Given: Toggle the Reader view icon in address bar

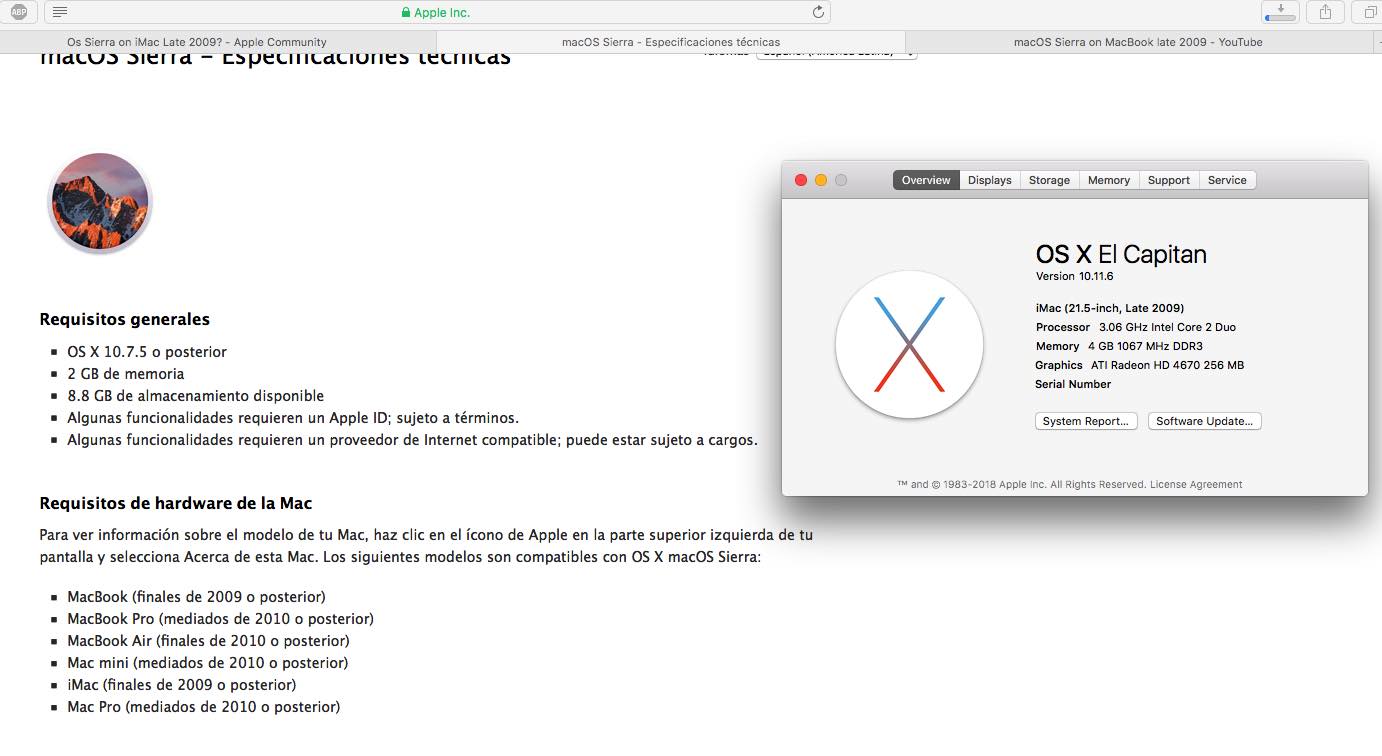Looking at the screenshot, I should 60,12.
